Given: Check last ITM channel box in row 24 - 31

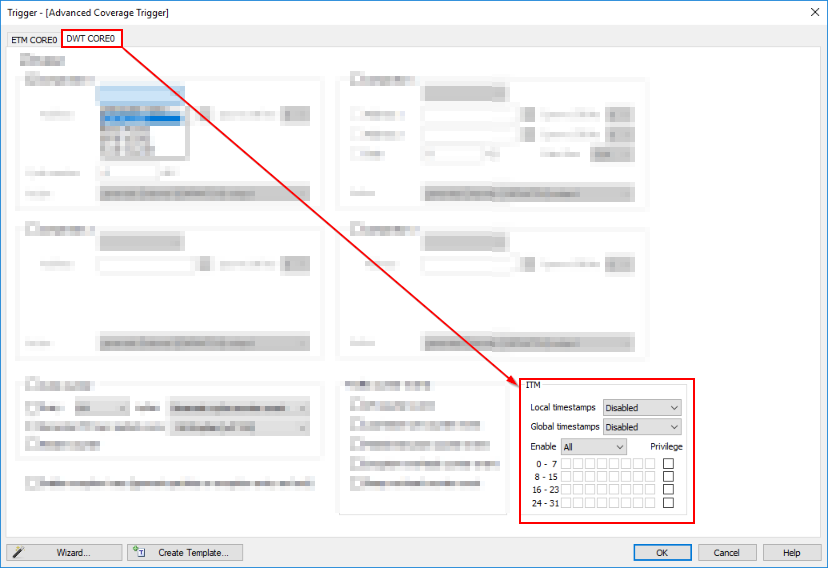Looking at the screenshot, I should (x=650, y=503).
